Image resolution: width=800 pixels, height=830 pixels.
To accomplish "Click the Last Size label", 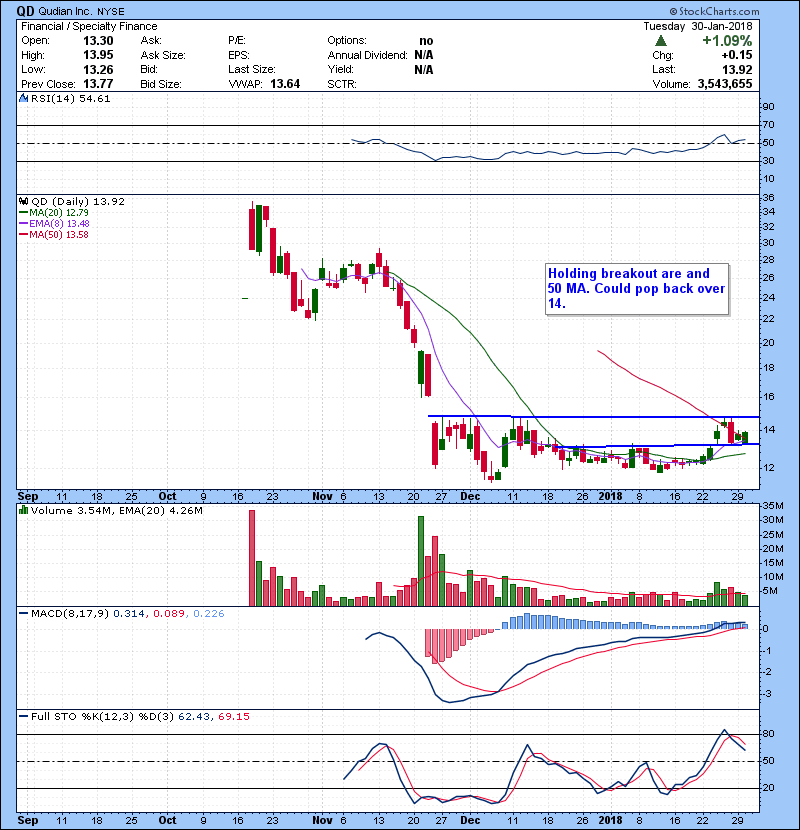I will [251, 69].
